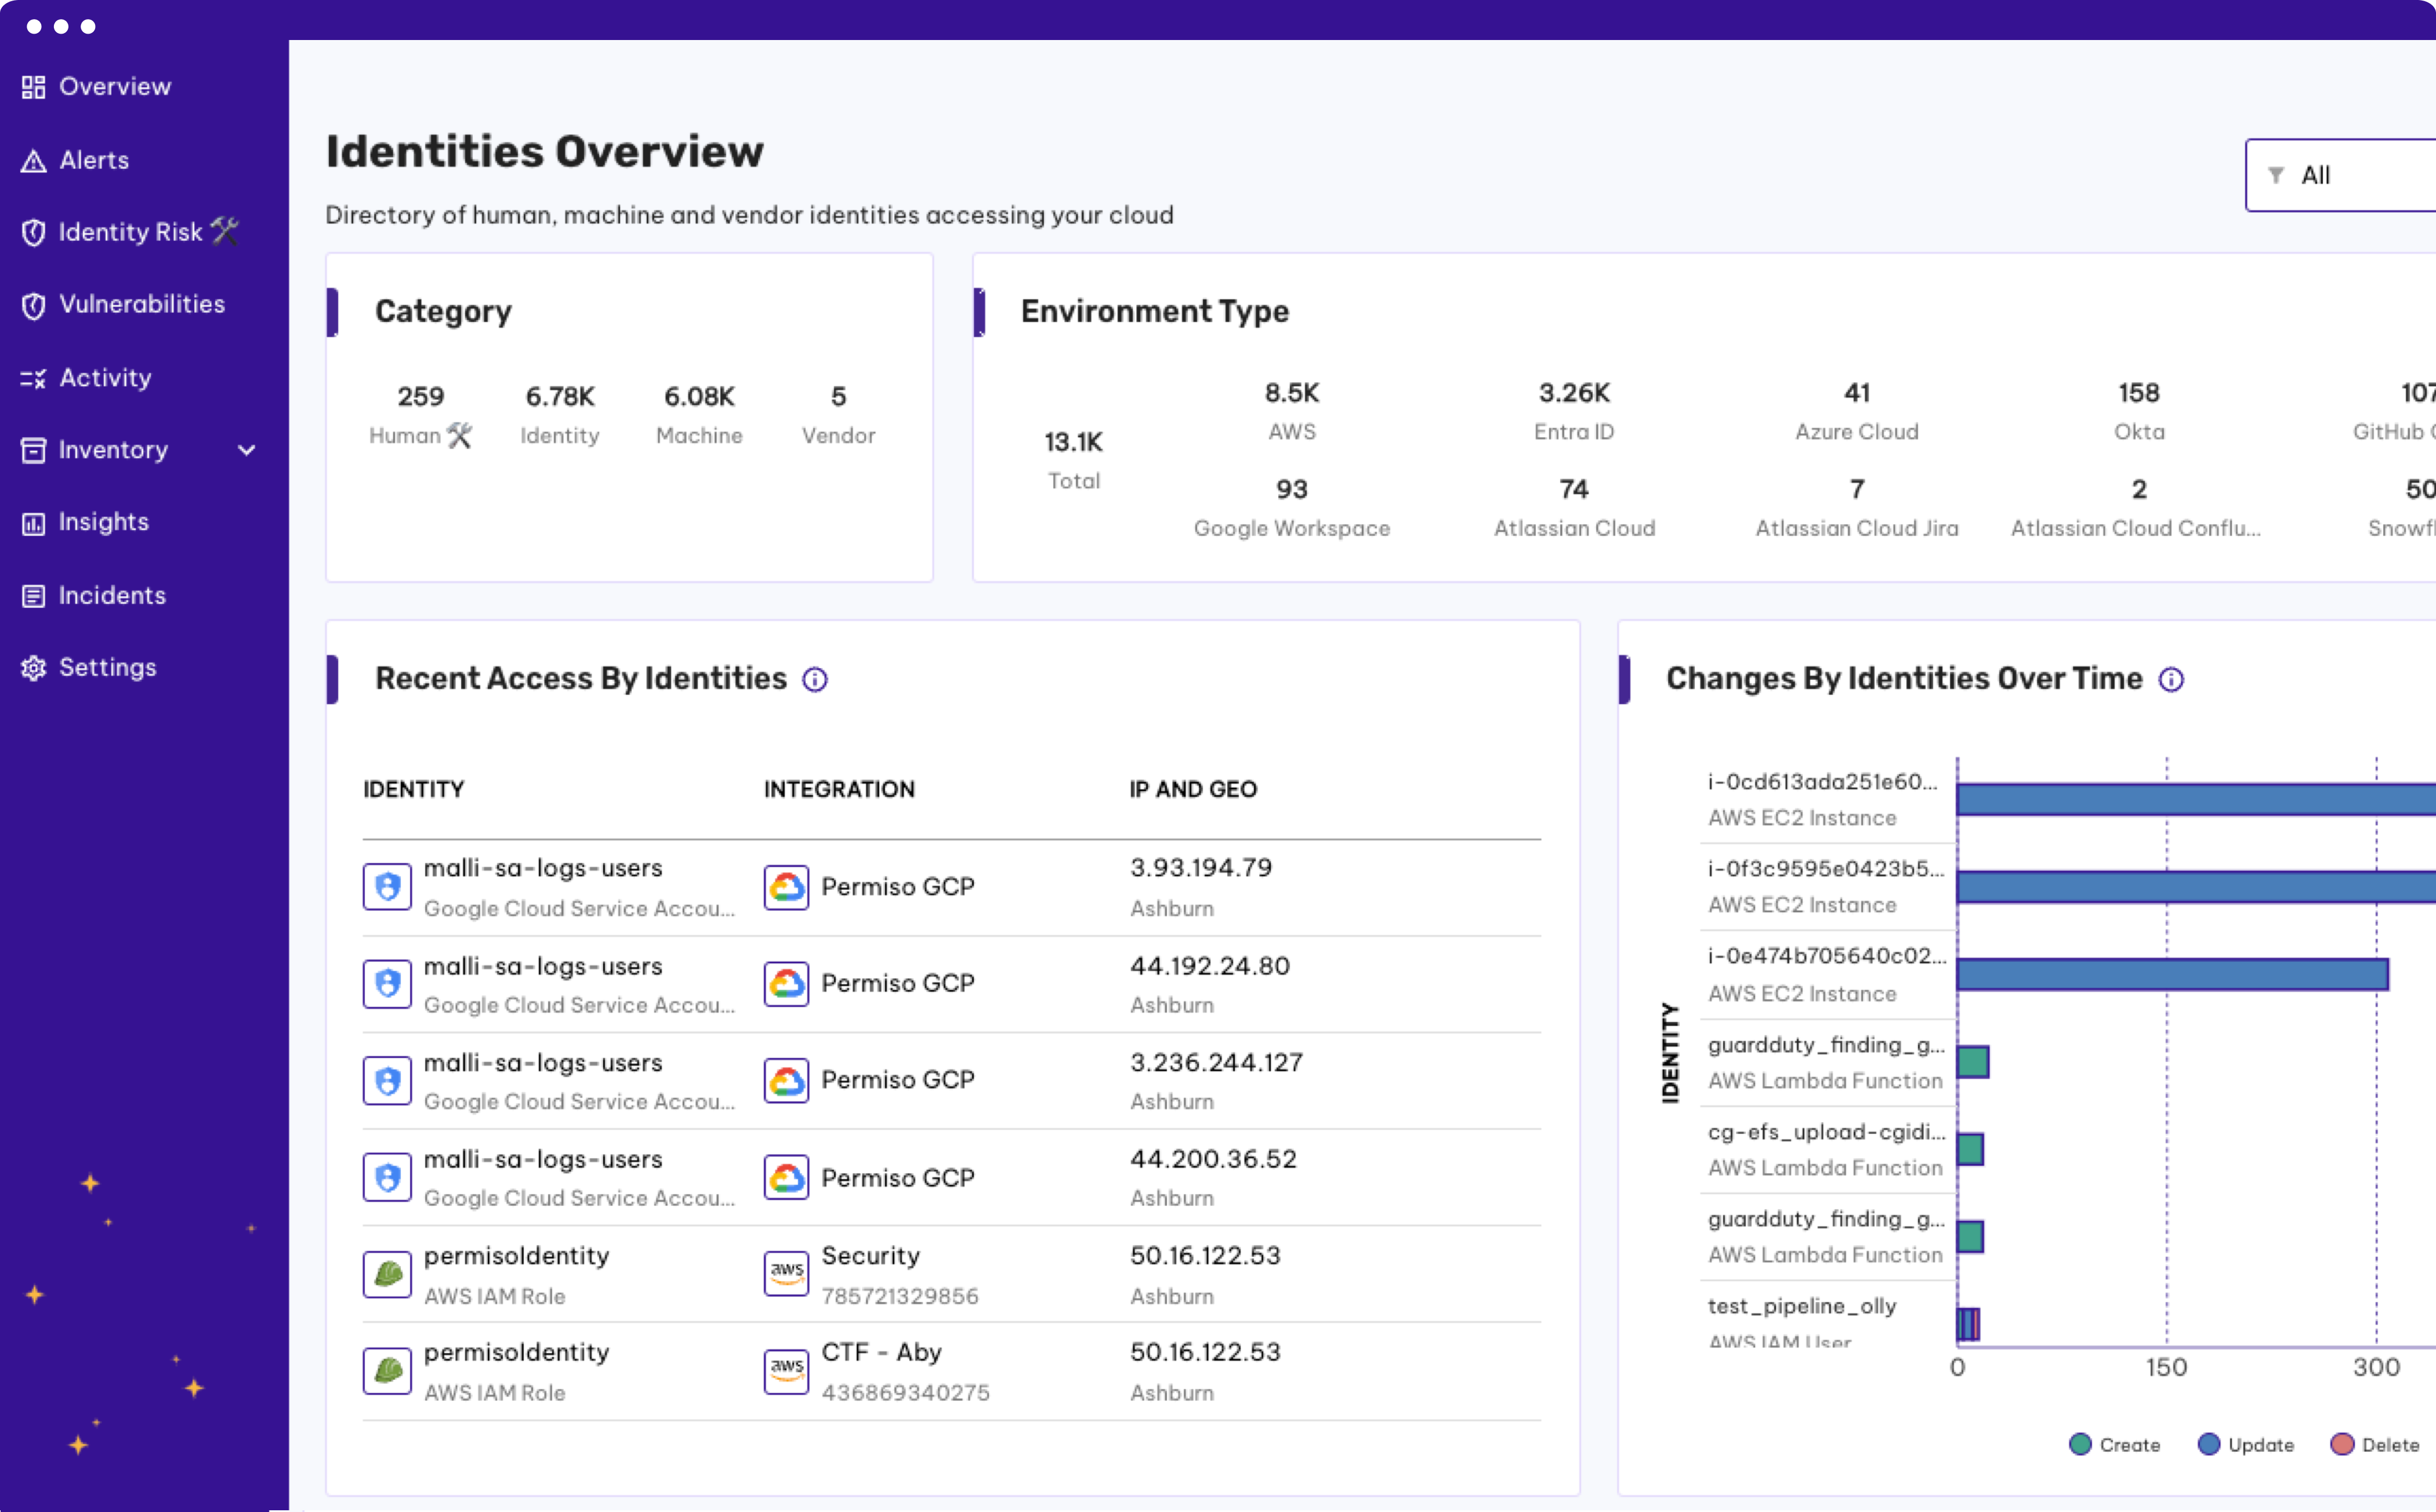Click the Activity icon in sidebar
The image size is (2436, 1512).
pos(33,378)
